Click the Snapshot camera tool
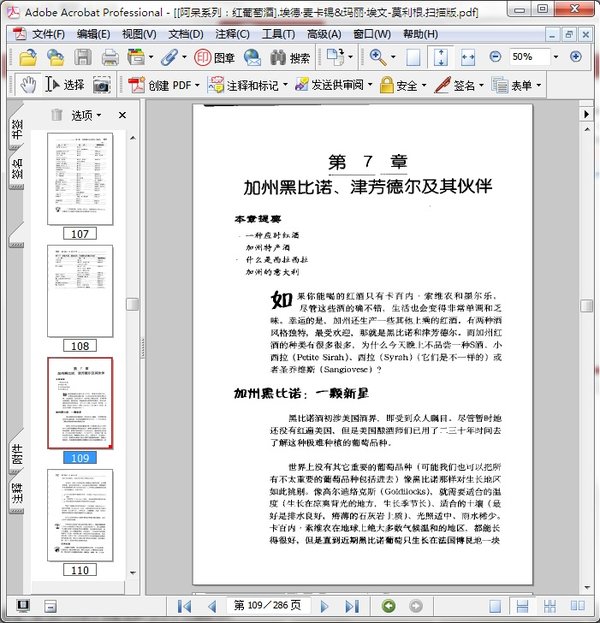 click(101, 85)
